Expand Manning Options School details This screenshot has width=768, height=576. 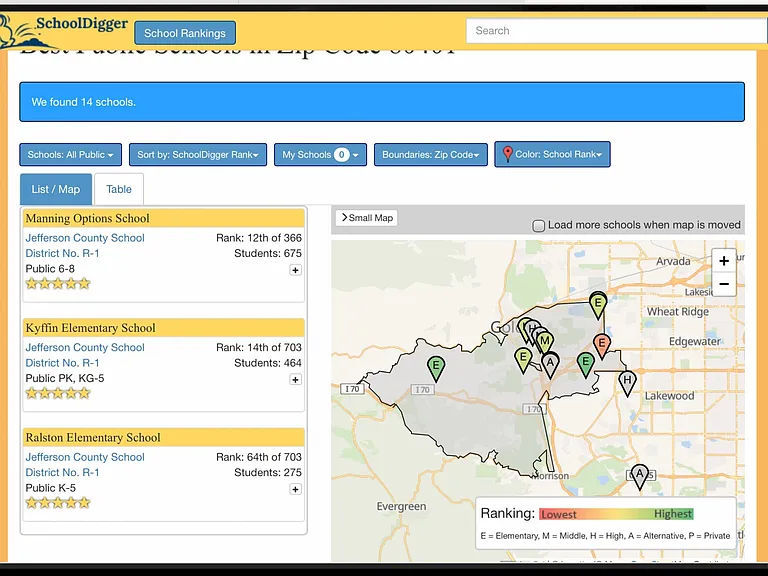pyautogui.click(x=295, y=270)
